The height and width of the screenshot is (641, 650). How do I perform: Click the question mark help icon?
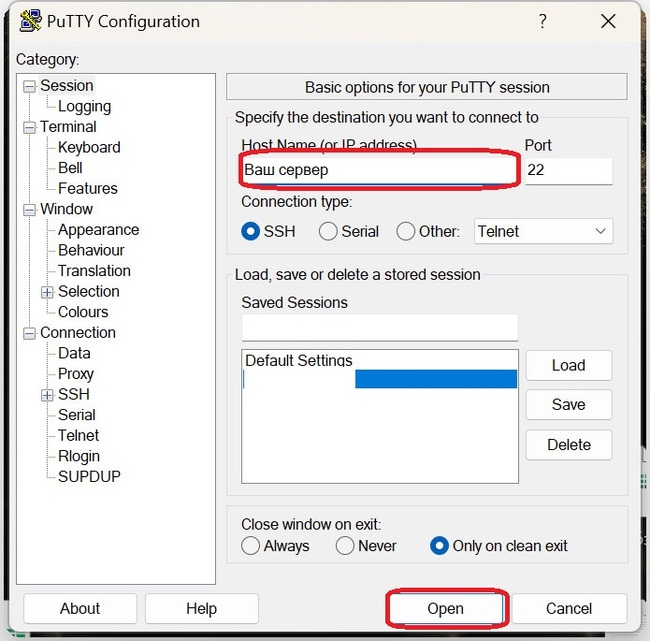pos(543,21)
